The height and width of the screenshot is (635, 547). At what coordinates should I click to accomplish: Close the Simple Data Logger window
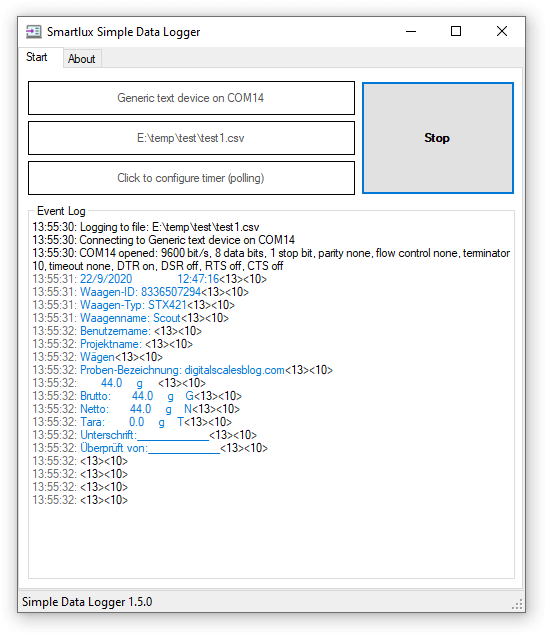click(502, 32)
